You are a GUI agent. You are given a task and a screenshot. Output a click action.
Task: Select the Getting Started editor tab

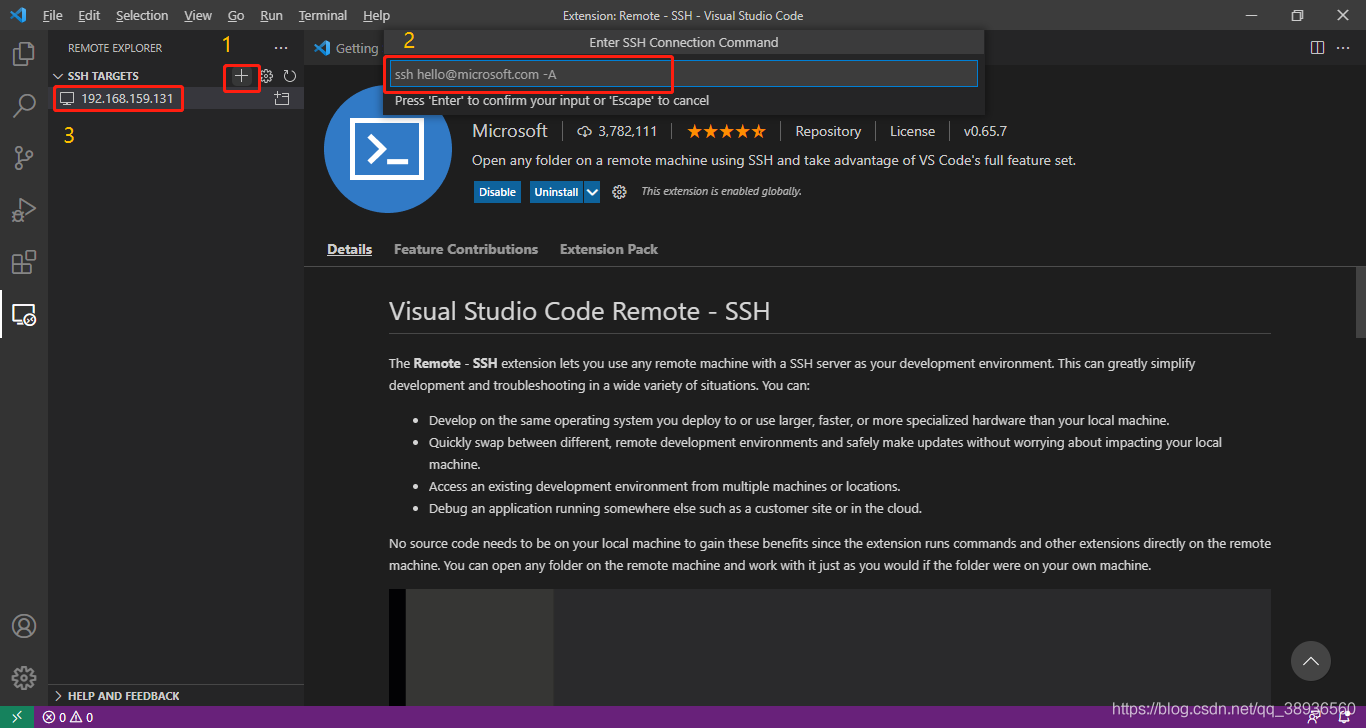pos(345,48)
